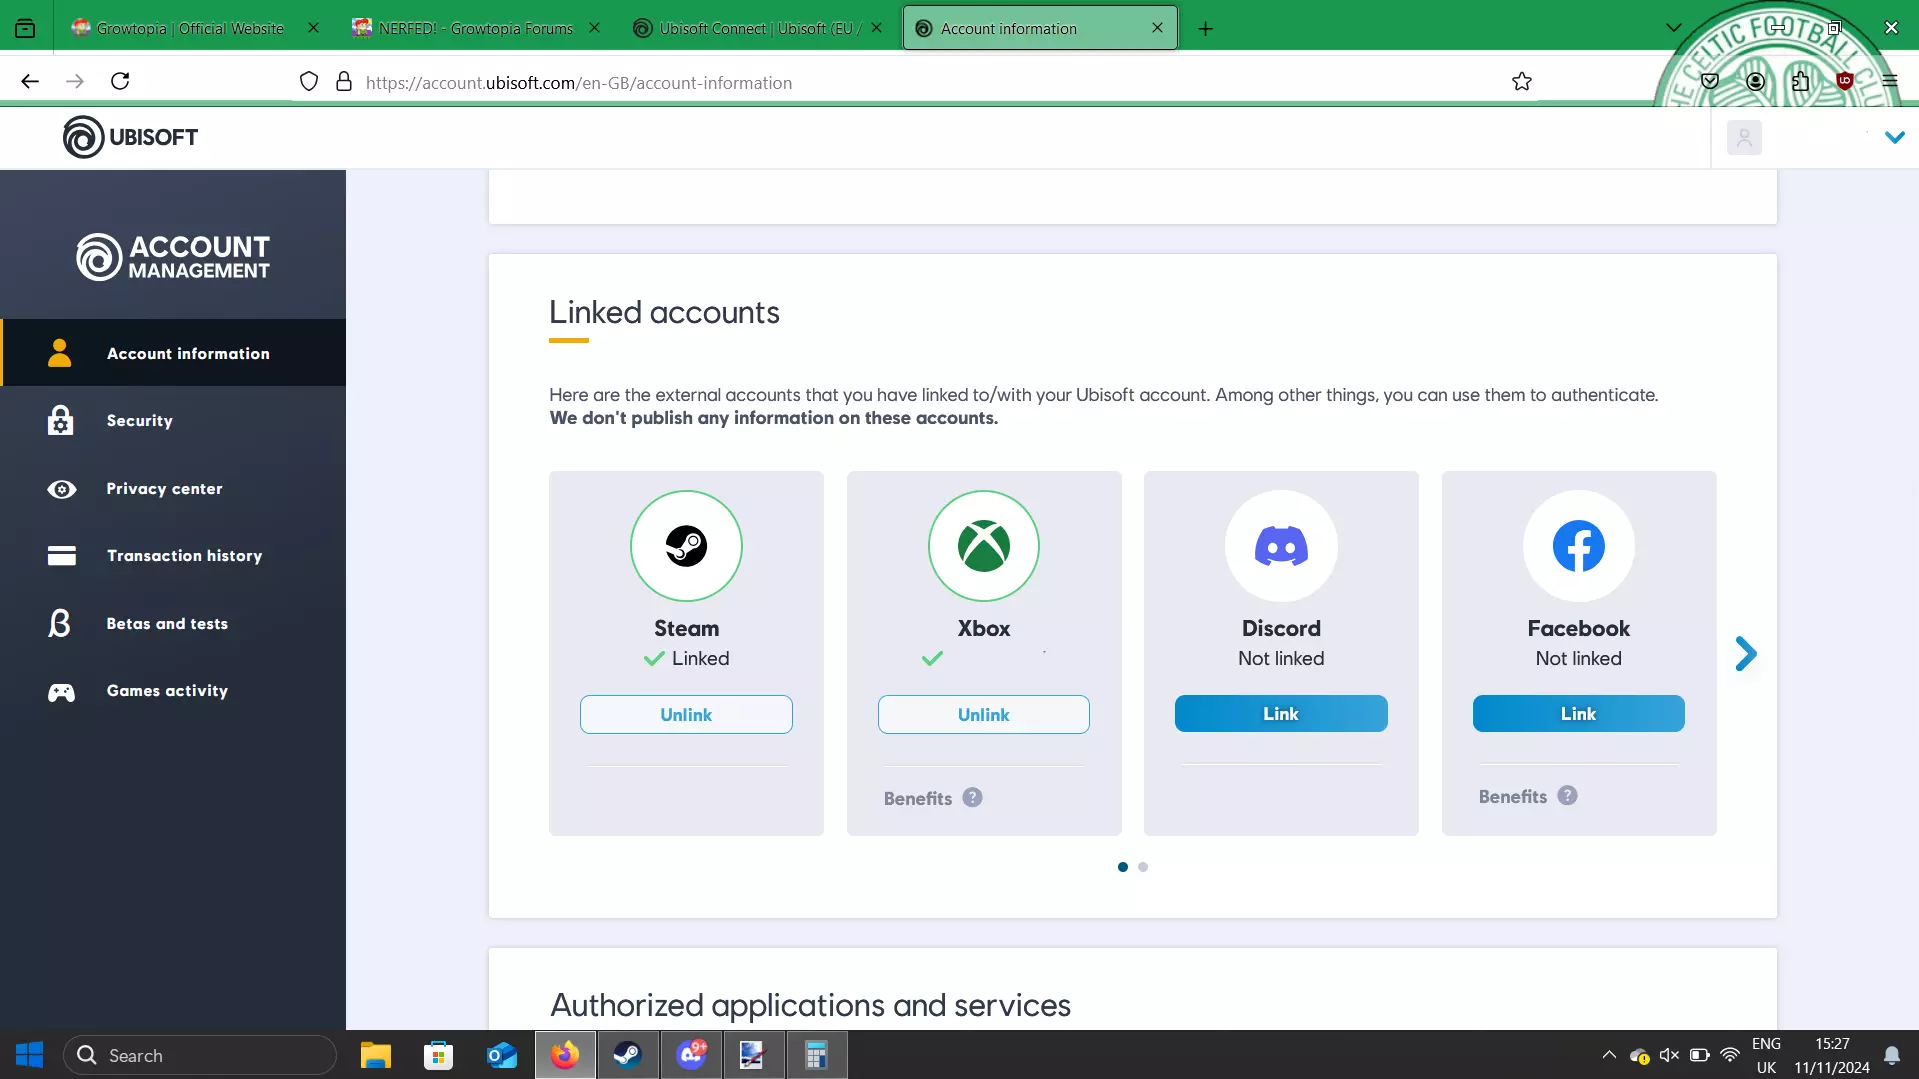Click the Ubisoft logo in the header
The width and height of the screenshot is (1919, 1079).
(x=130, y=137)
